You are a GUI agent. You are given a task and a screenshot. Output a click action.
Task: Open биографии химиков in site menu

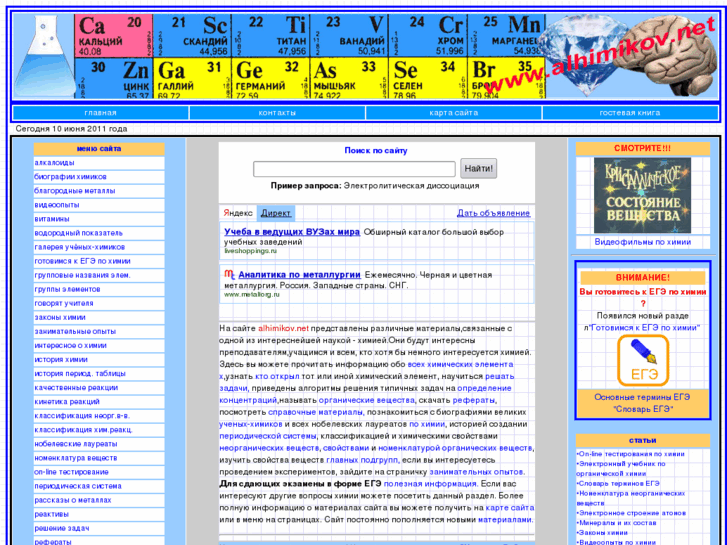(x=70, y=177)
